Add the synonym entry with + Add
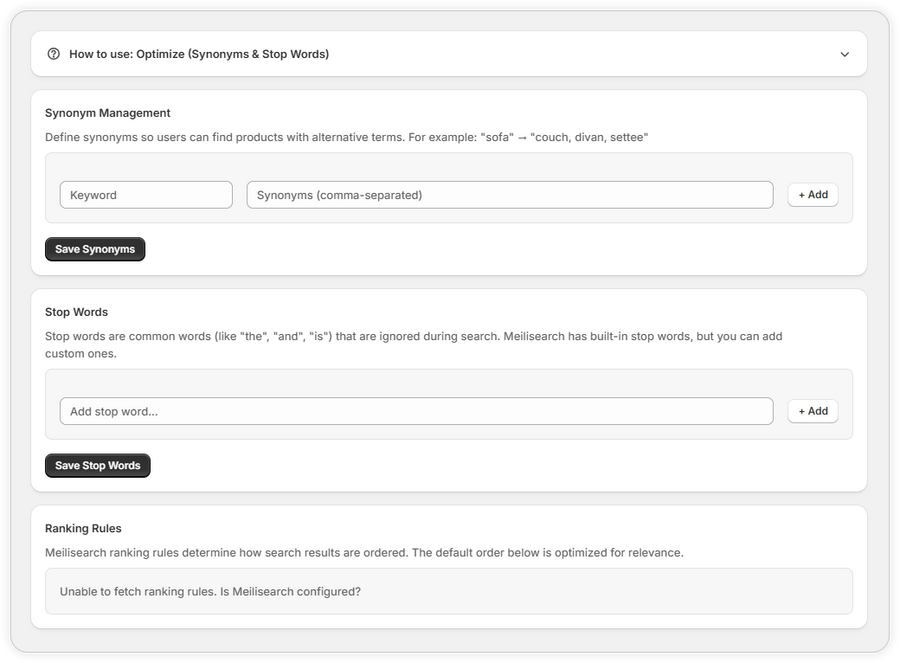The image size is (900, 663). 813,195
